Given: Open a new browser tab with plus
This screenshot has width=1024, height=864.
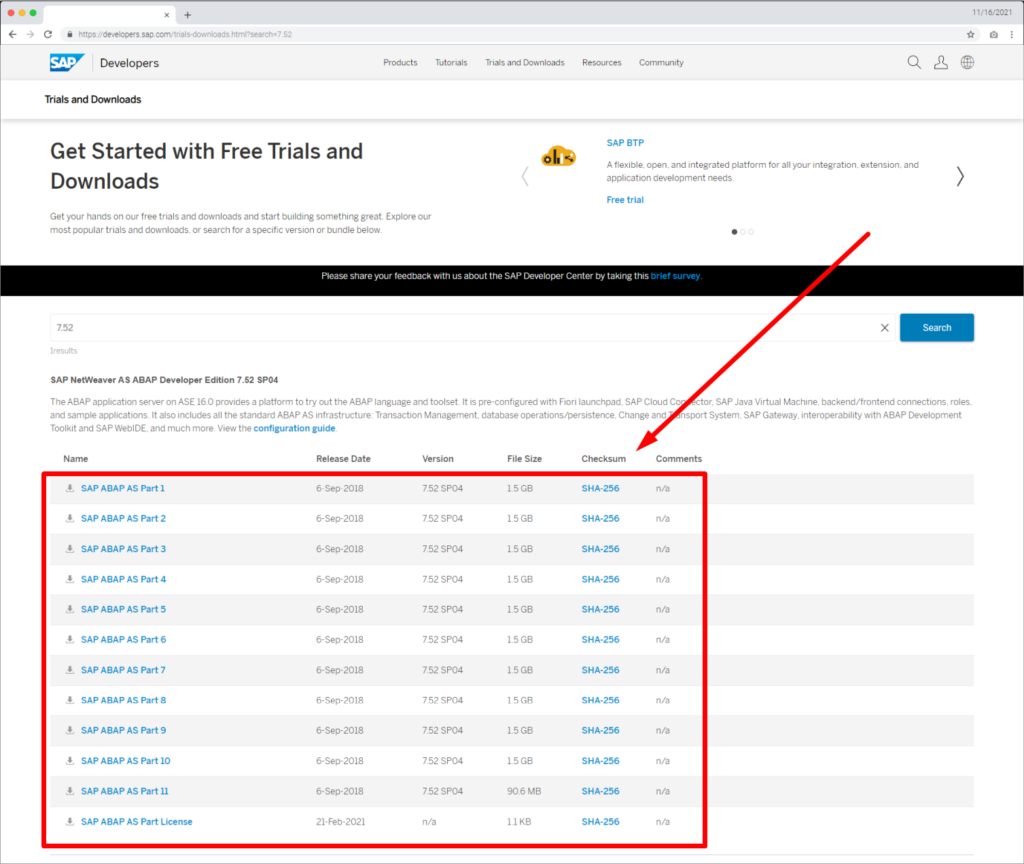Looking at the screenshot, I should (x=187, y=14).
